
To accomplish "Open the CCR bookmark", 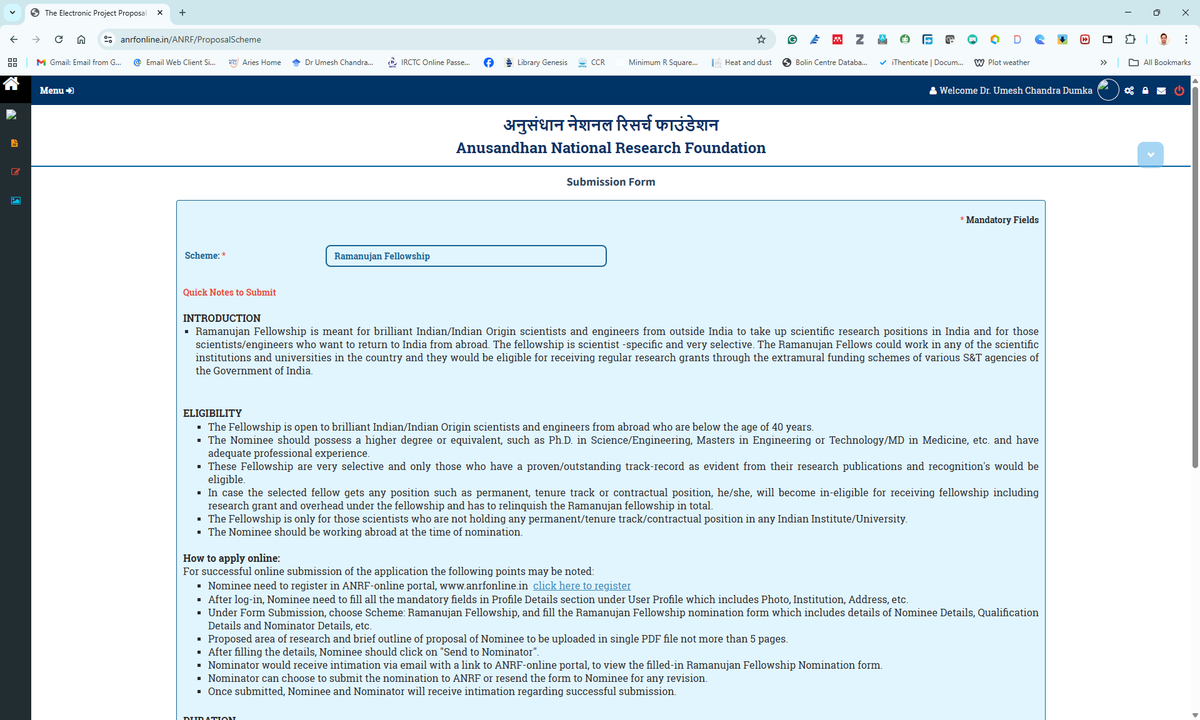I will (592, 62).
